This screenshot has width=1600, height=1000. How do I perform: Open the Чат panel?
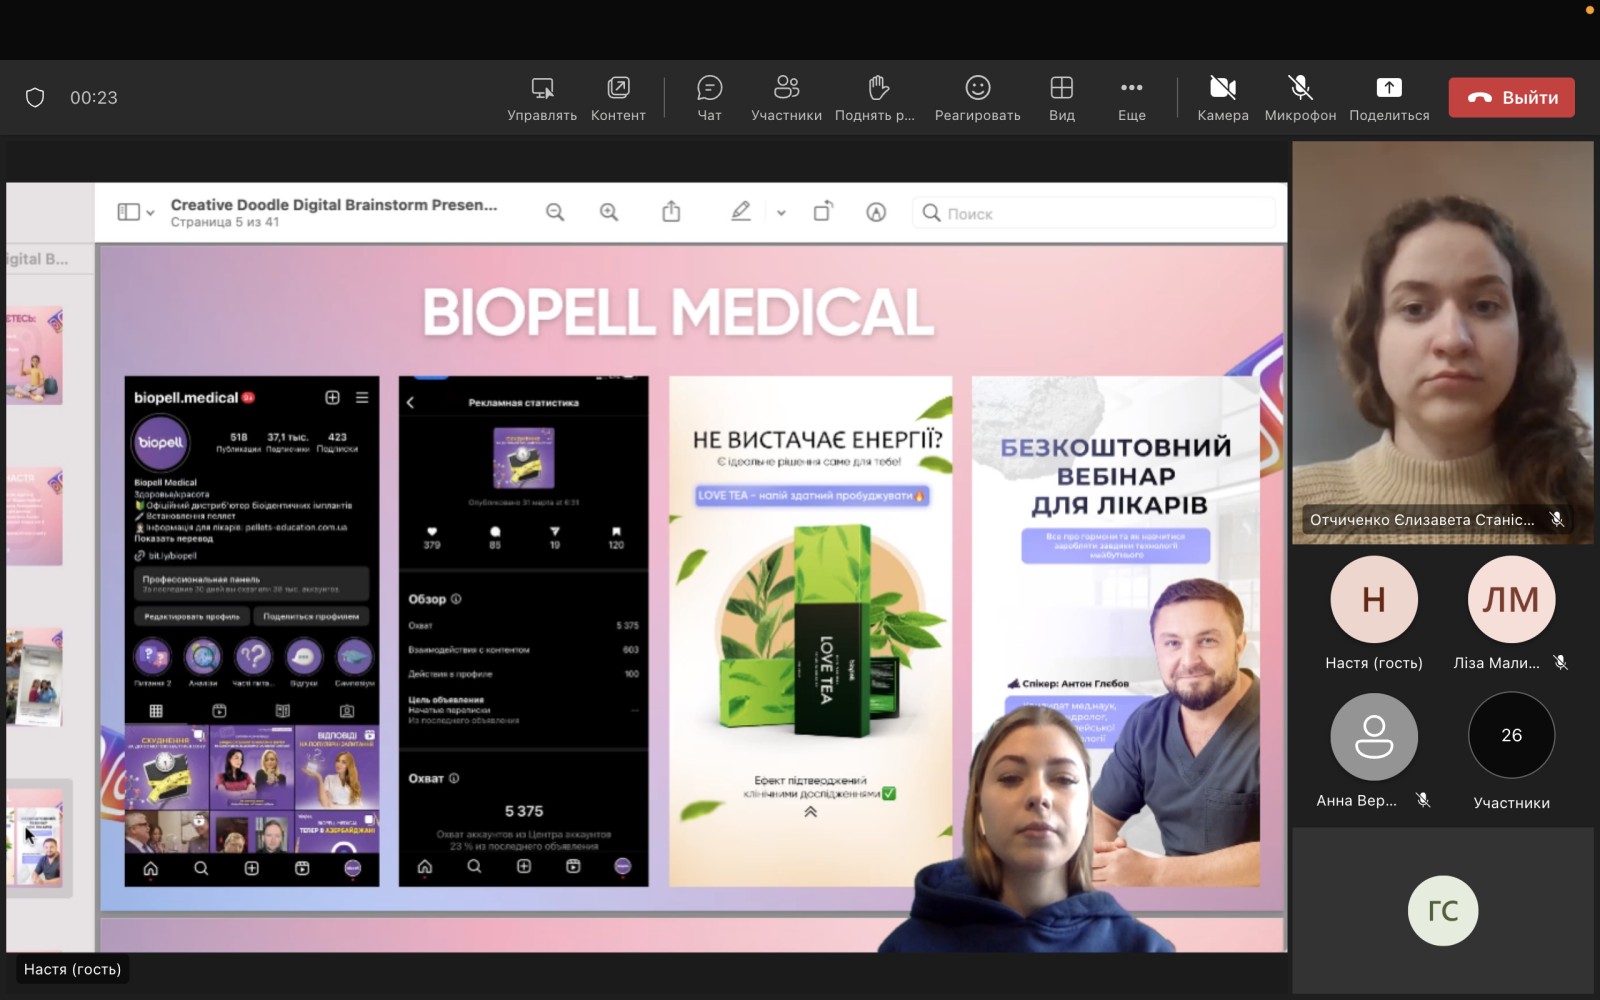coord(709,98)
